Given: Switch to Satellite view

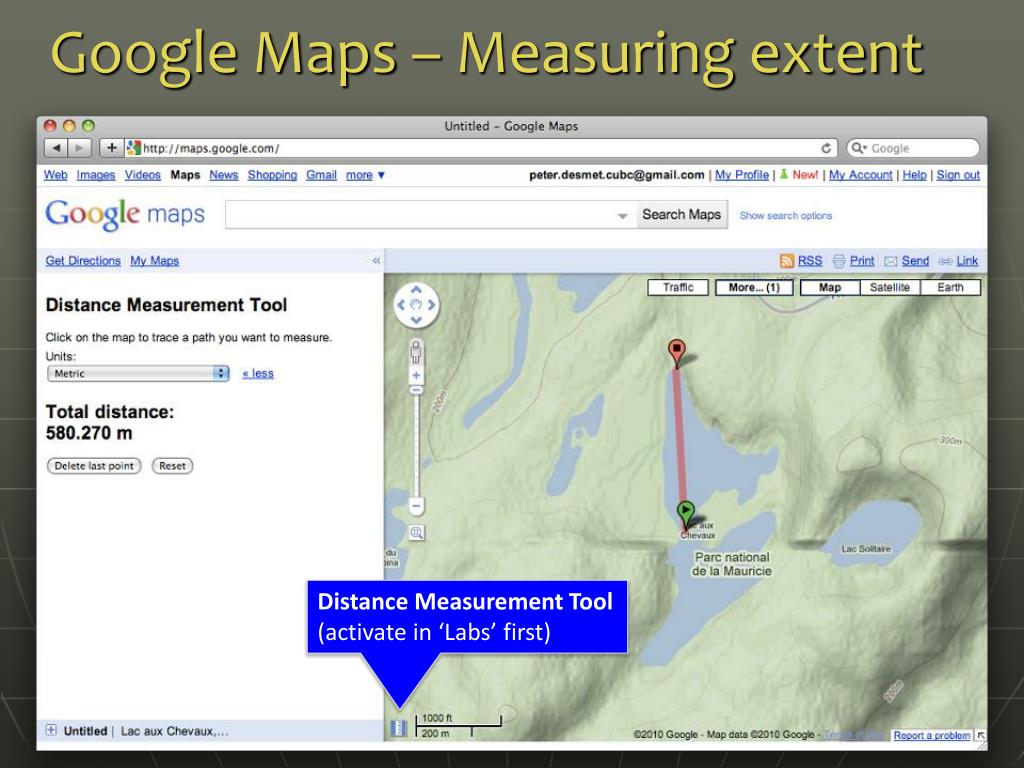Looking at the screenshot, I should [889, 287].
